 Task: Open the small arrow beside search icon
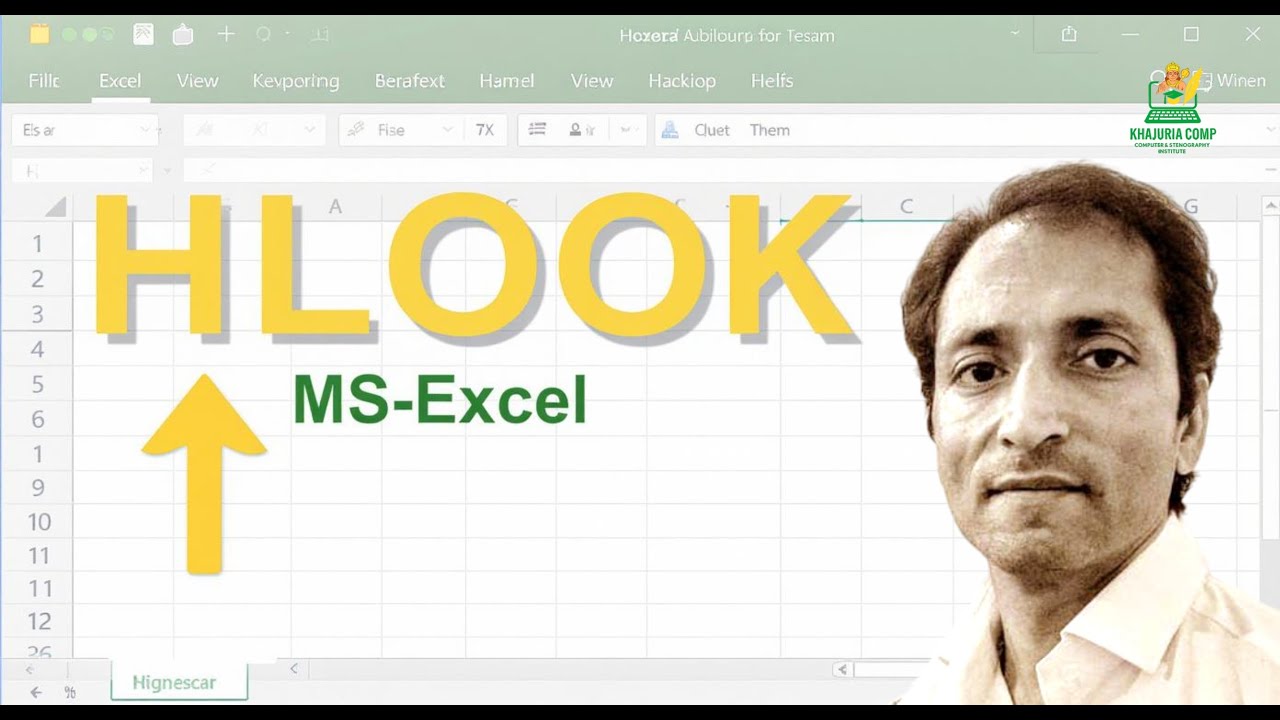tap(288, 35)
